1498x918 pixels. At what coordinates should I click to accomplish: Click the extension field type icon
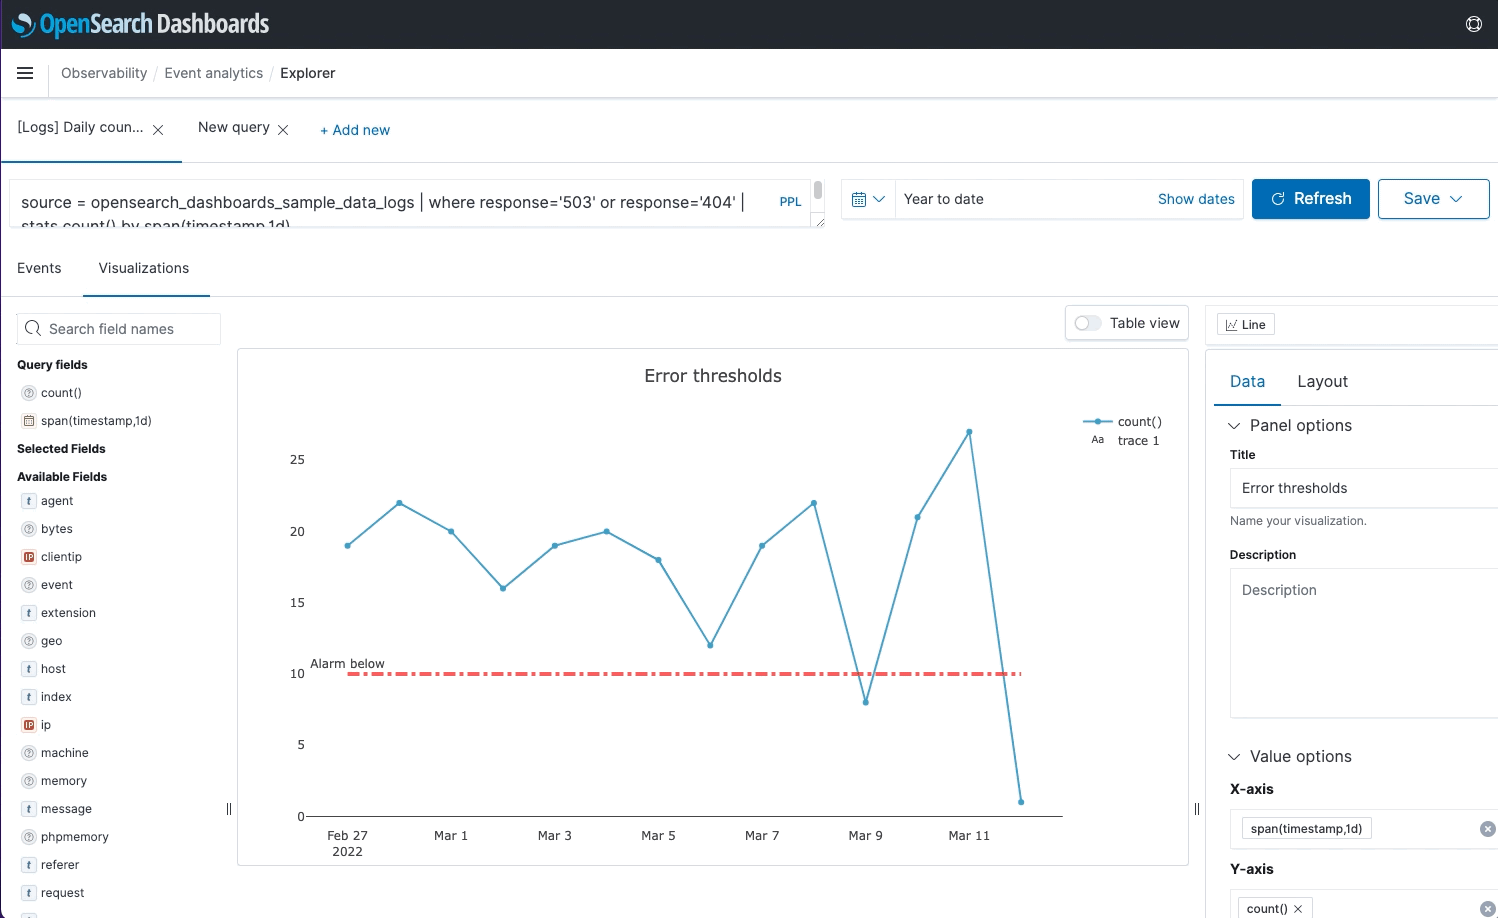[29, 613]
